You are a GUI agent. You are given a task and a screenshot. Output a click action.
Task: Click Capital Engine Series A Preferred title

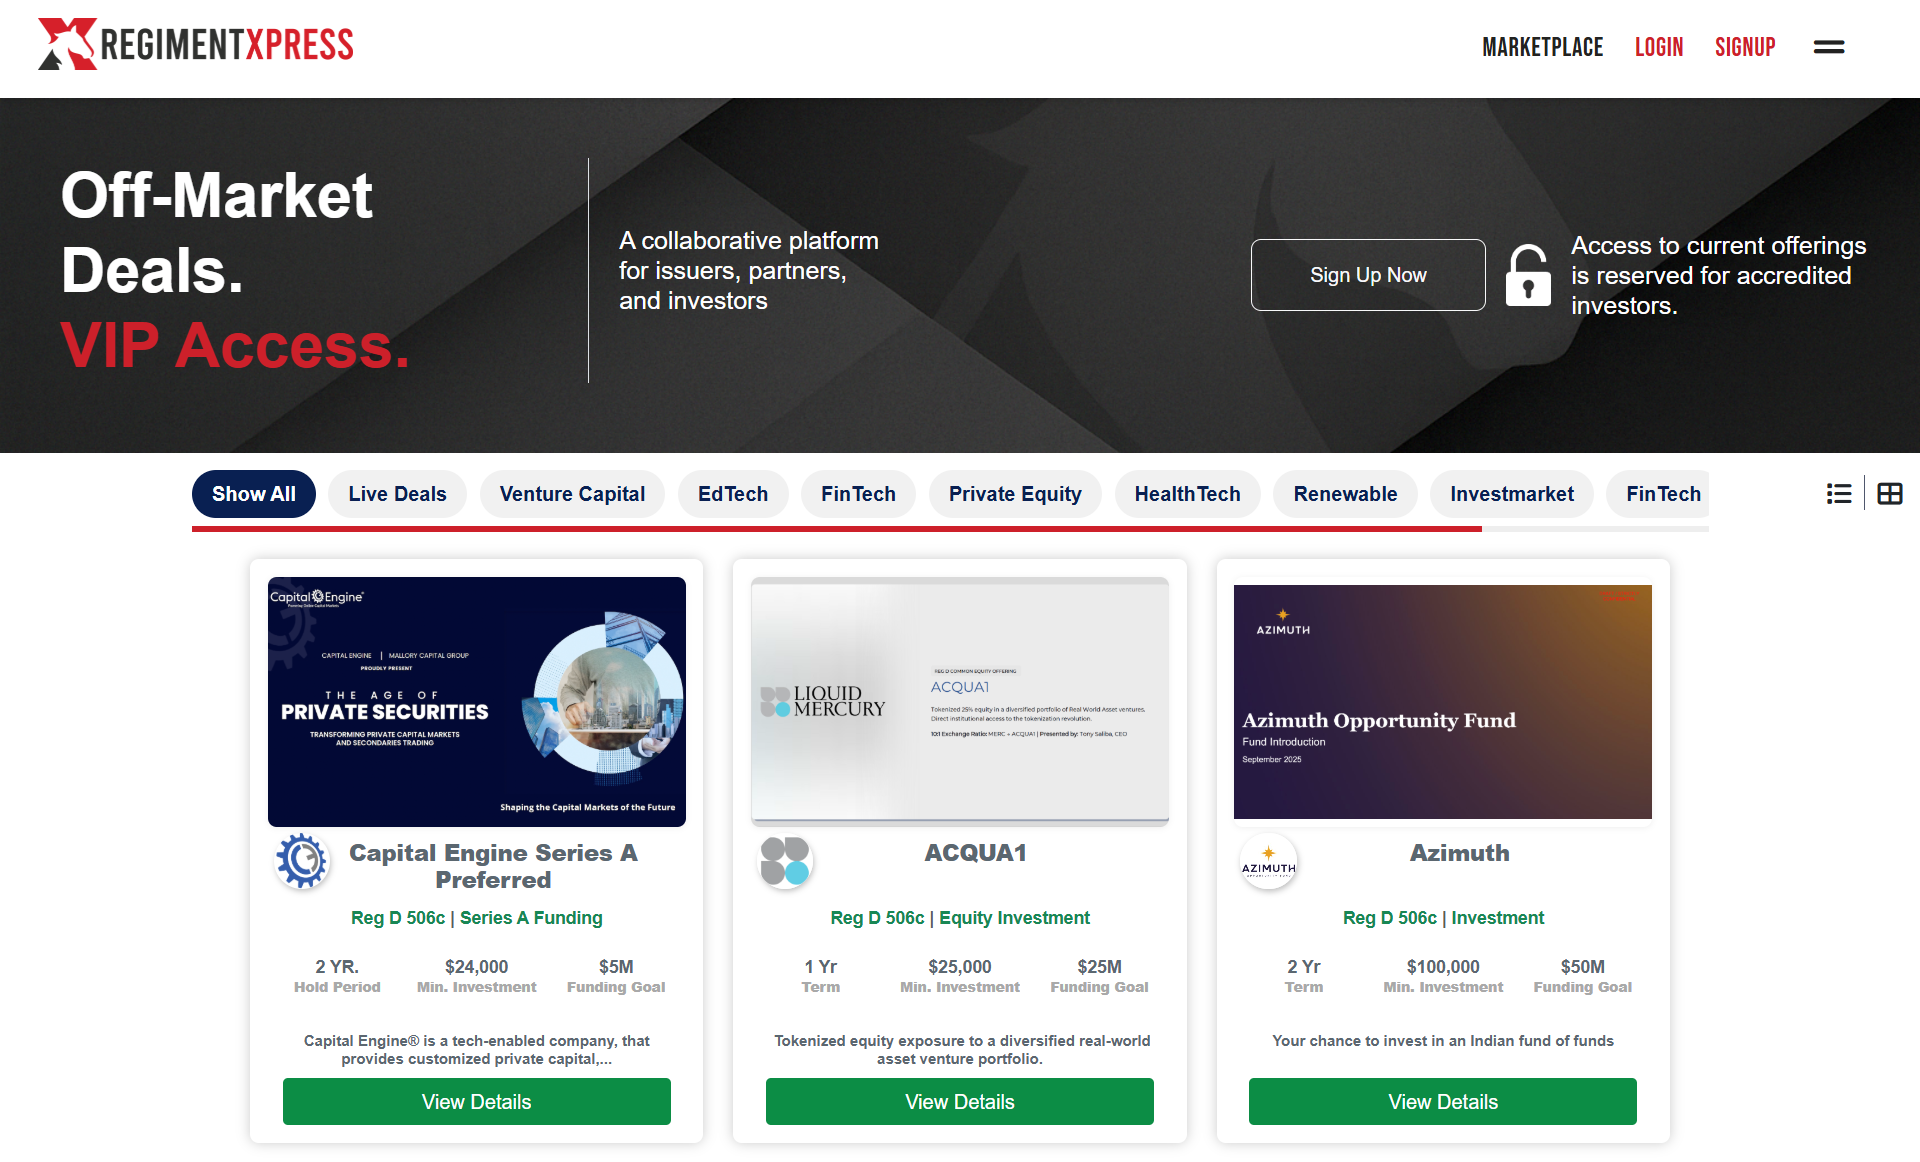[493, 866]
